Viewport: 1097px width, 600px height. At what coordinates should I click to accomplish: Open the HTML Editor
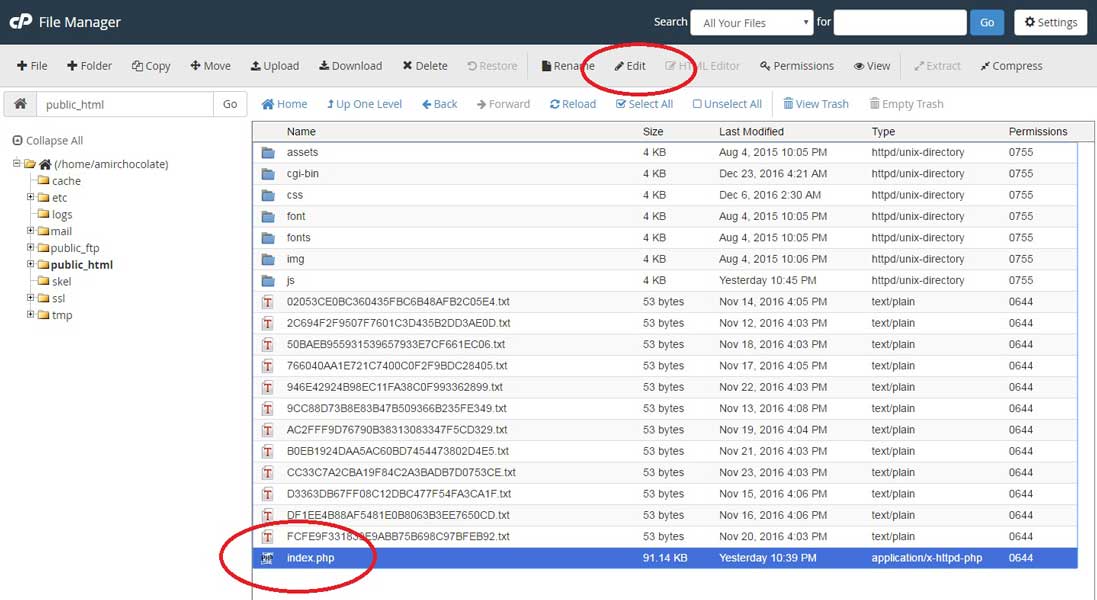(x=702, y=66)
